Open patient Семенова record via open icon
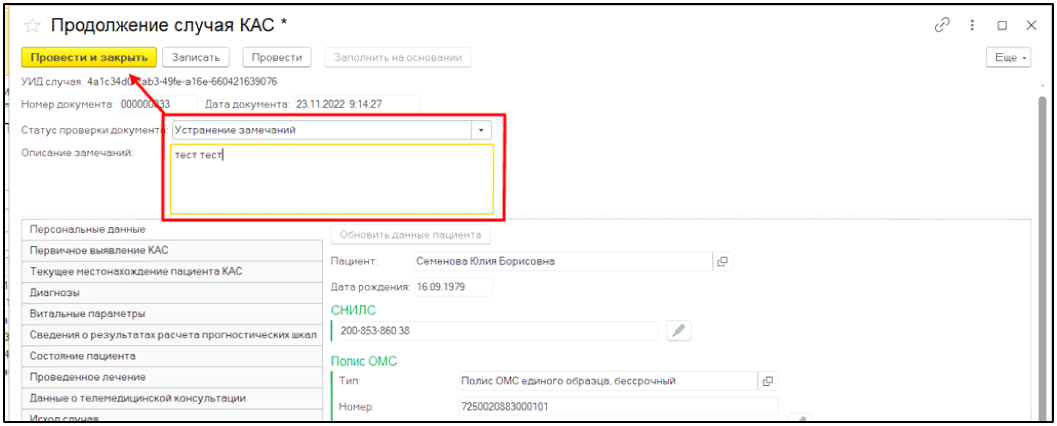The image size is (1057, 426). point(722,261)
